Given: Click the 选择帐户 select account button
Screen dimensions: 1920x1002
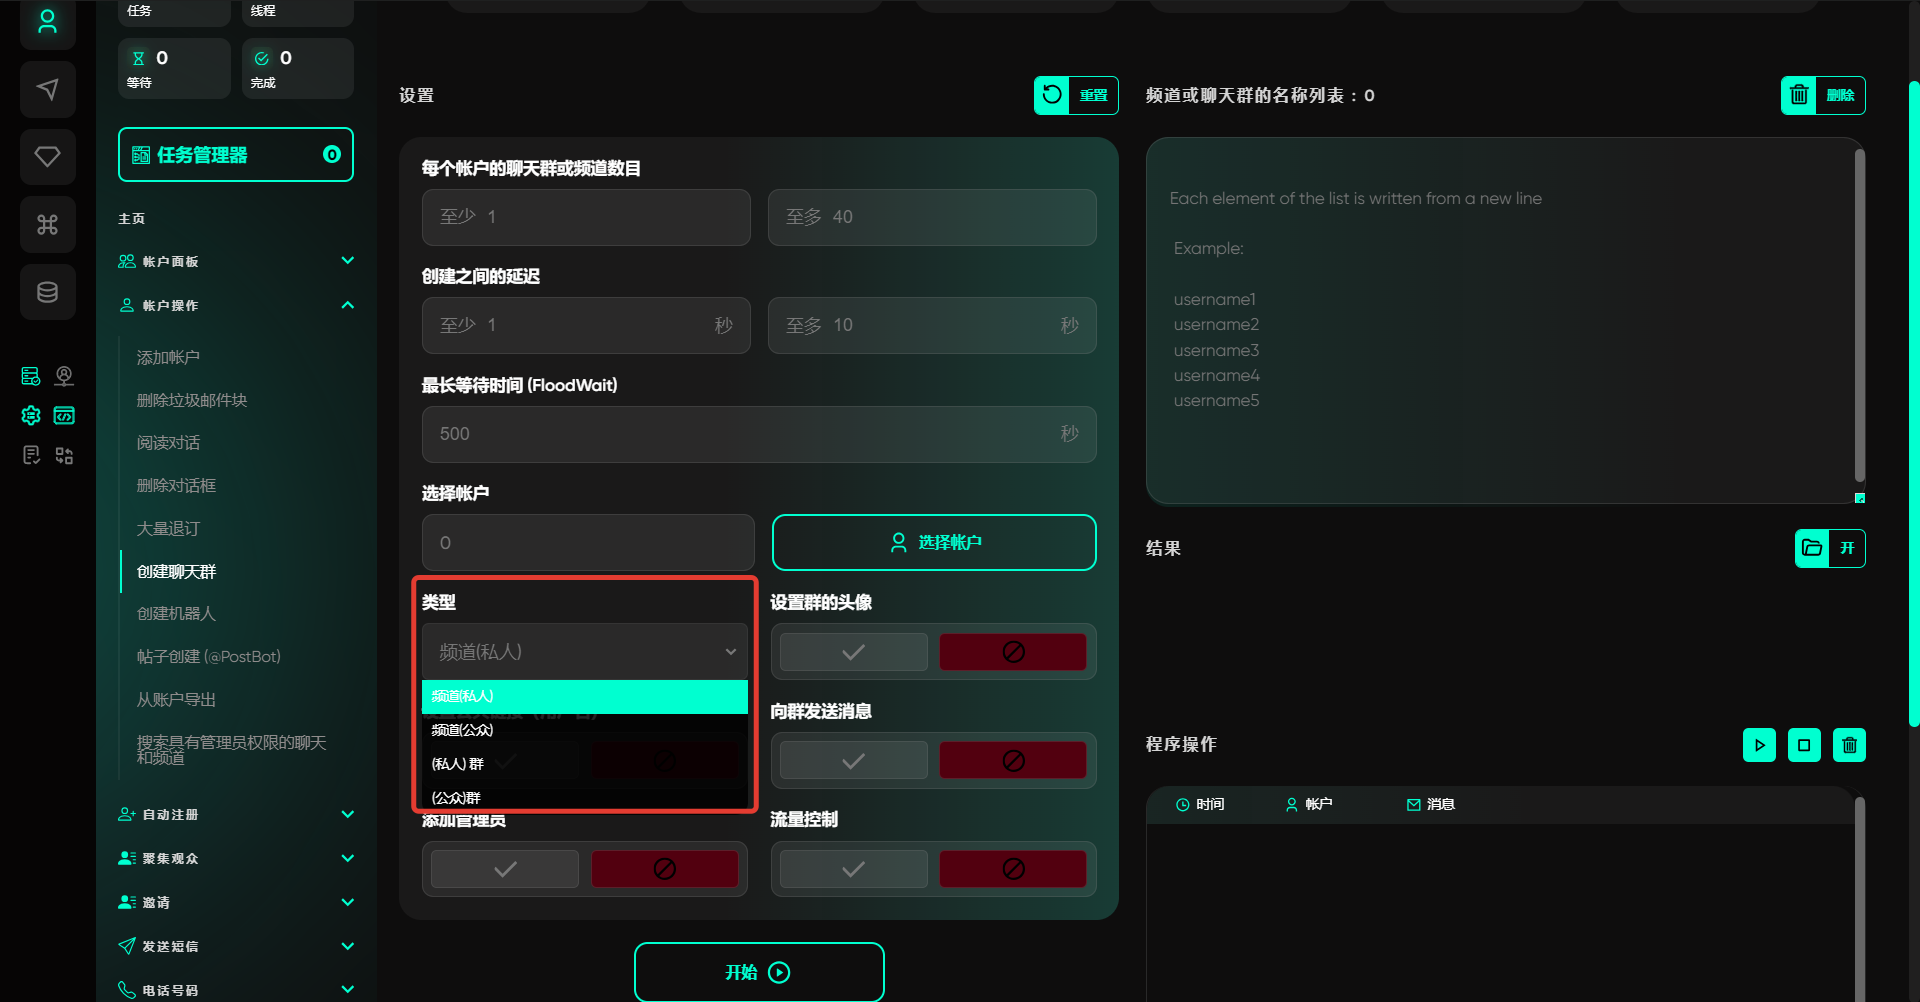Looking at the screenshot, I should (934, 543).
